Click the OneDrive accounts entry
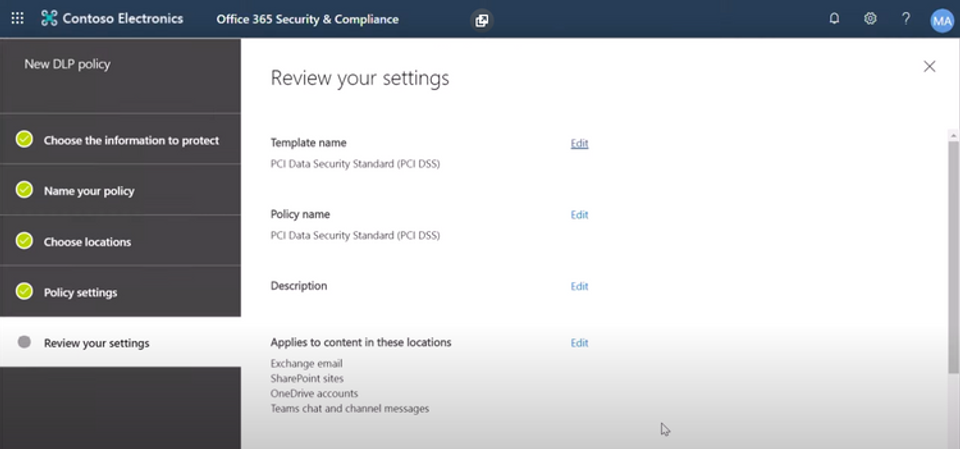The height and width of the screenshot is (449, 960). pyautogui.click(x=314, y=393)
